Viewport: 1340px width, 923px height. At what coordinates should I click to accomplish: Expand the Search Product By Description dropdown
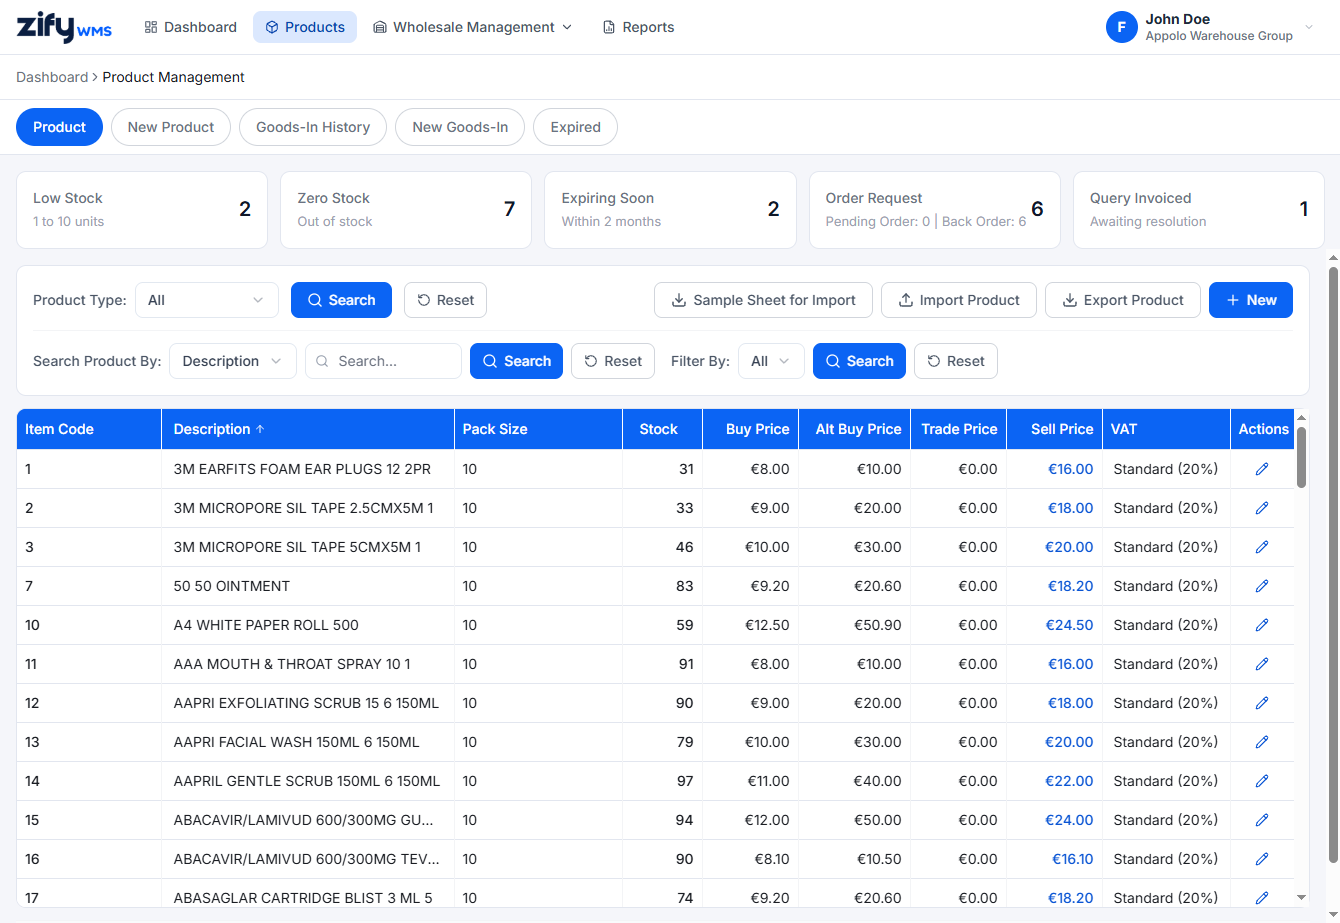pos(233,361)
